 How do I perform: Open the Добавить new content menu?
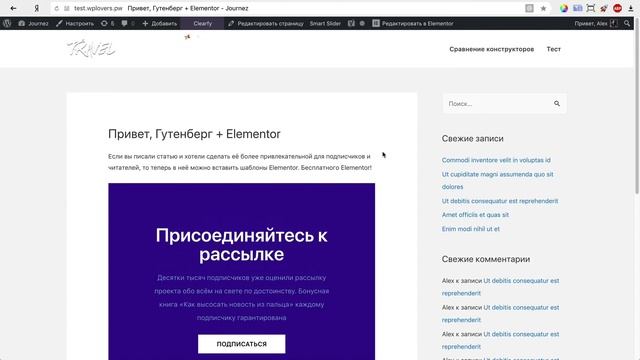coord(160,24)
